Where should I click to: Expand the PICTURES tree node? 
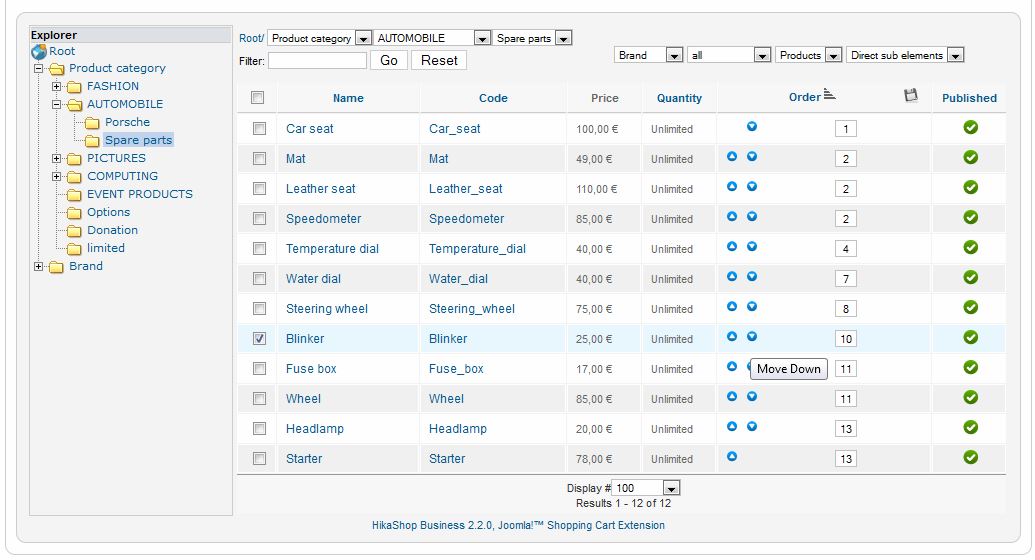(x=57, y=158)
